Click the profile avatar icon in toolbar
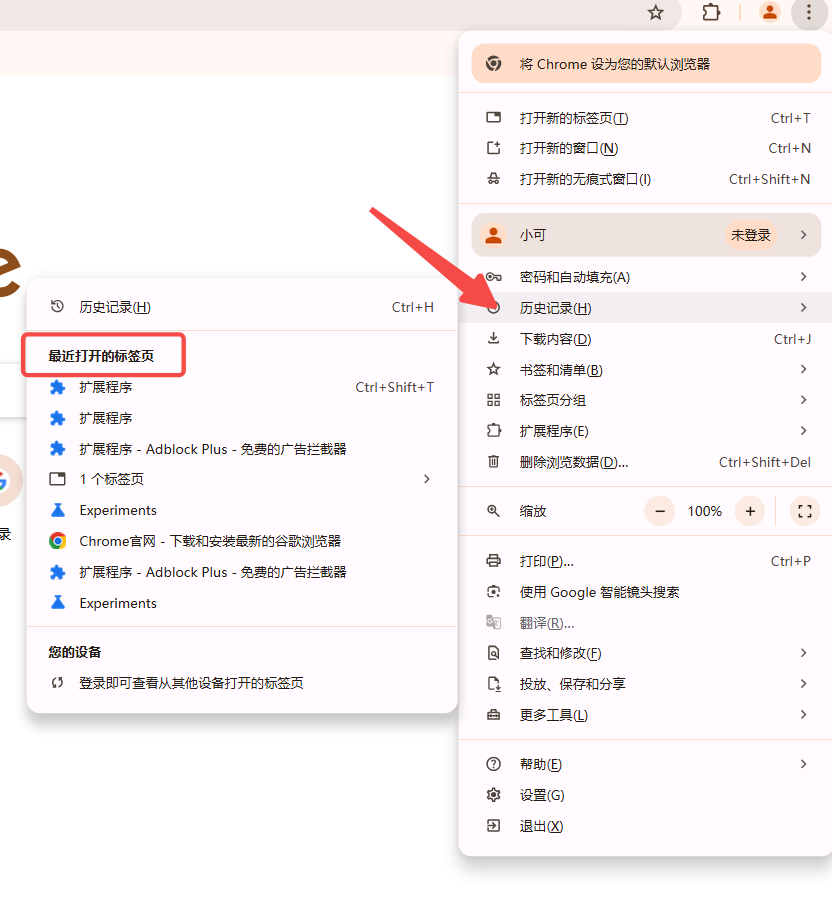832x899 pixels. pos(769,12)
